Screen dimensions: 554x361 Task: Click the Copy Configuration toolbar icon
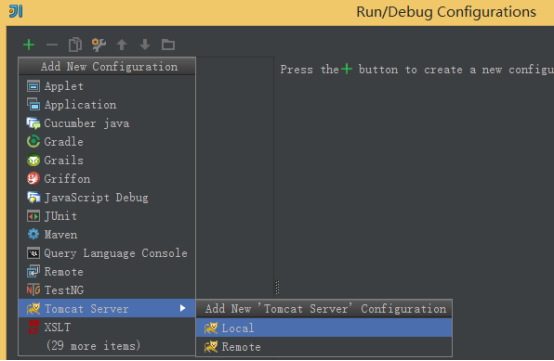[75, 45]
